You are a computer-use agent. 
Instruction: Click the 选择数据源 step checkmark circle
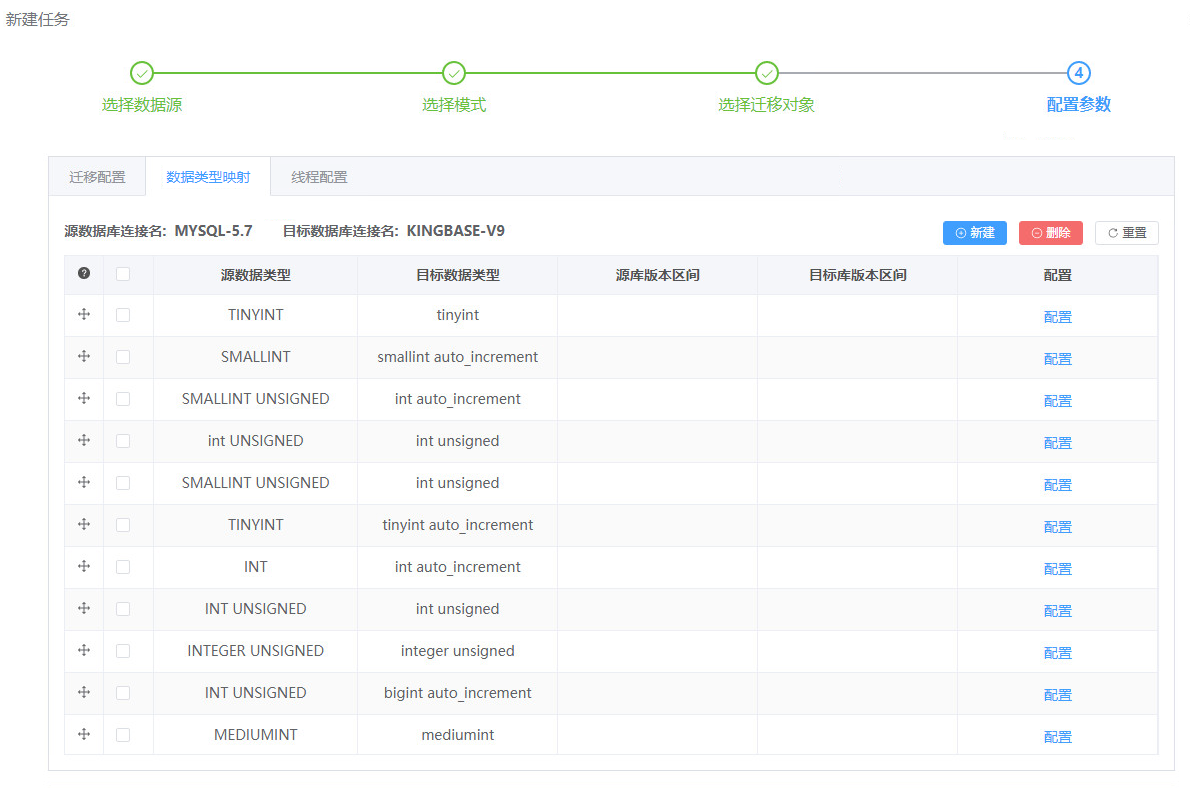[x=142, y=73]
